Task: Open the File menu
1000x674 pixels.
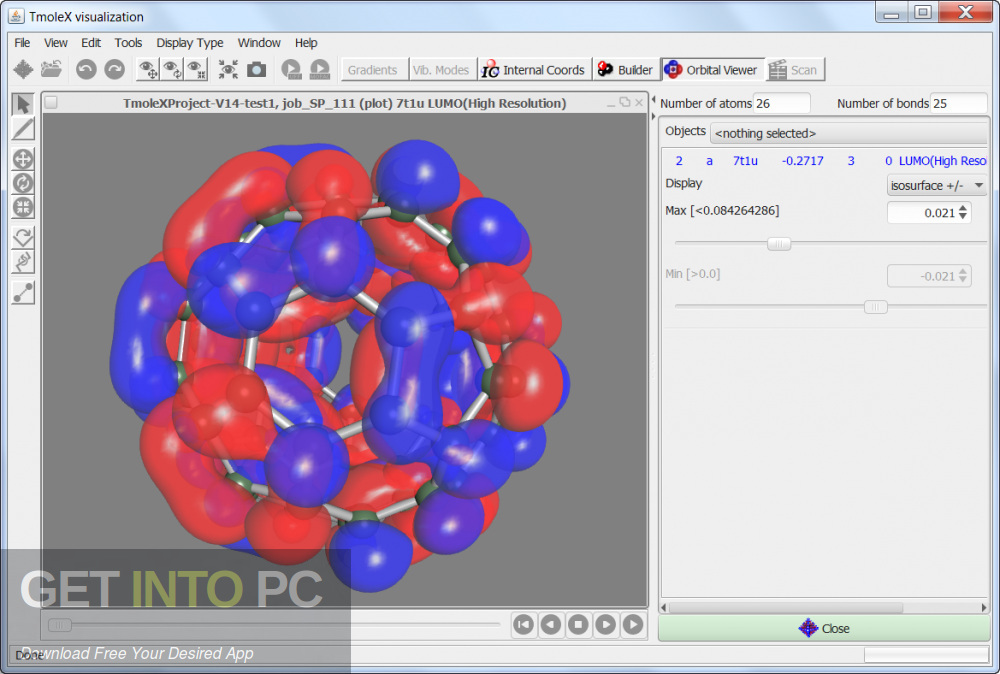Action: tap(22, 43)
